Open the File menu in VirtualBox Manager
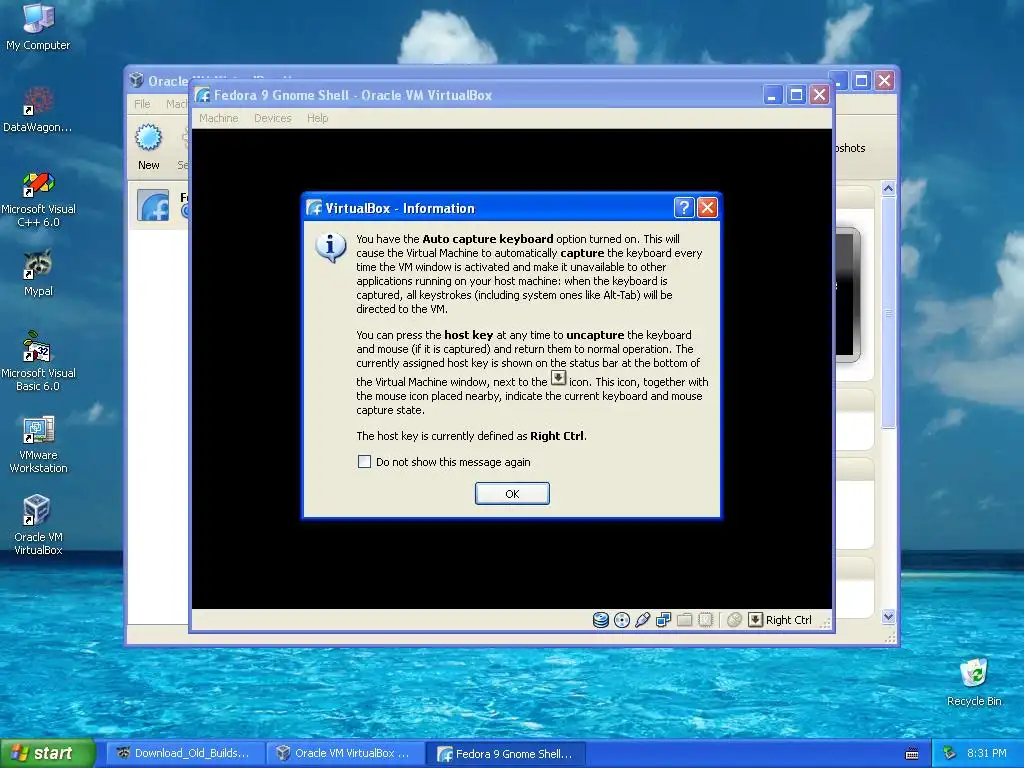Viewport: 1024px width, 768px height. pyautogui.click(x=142, y=104)
